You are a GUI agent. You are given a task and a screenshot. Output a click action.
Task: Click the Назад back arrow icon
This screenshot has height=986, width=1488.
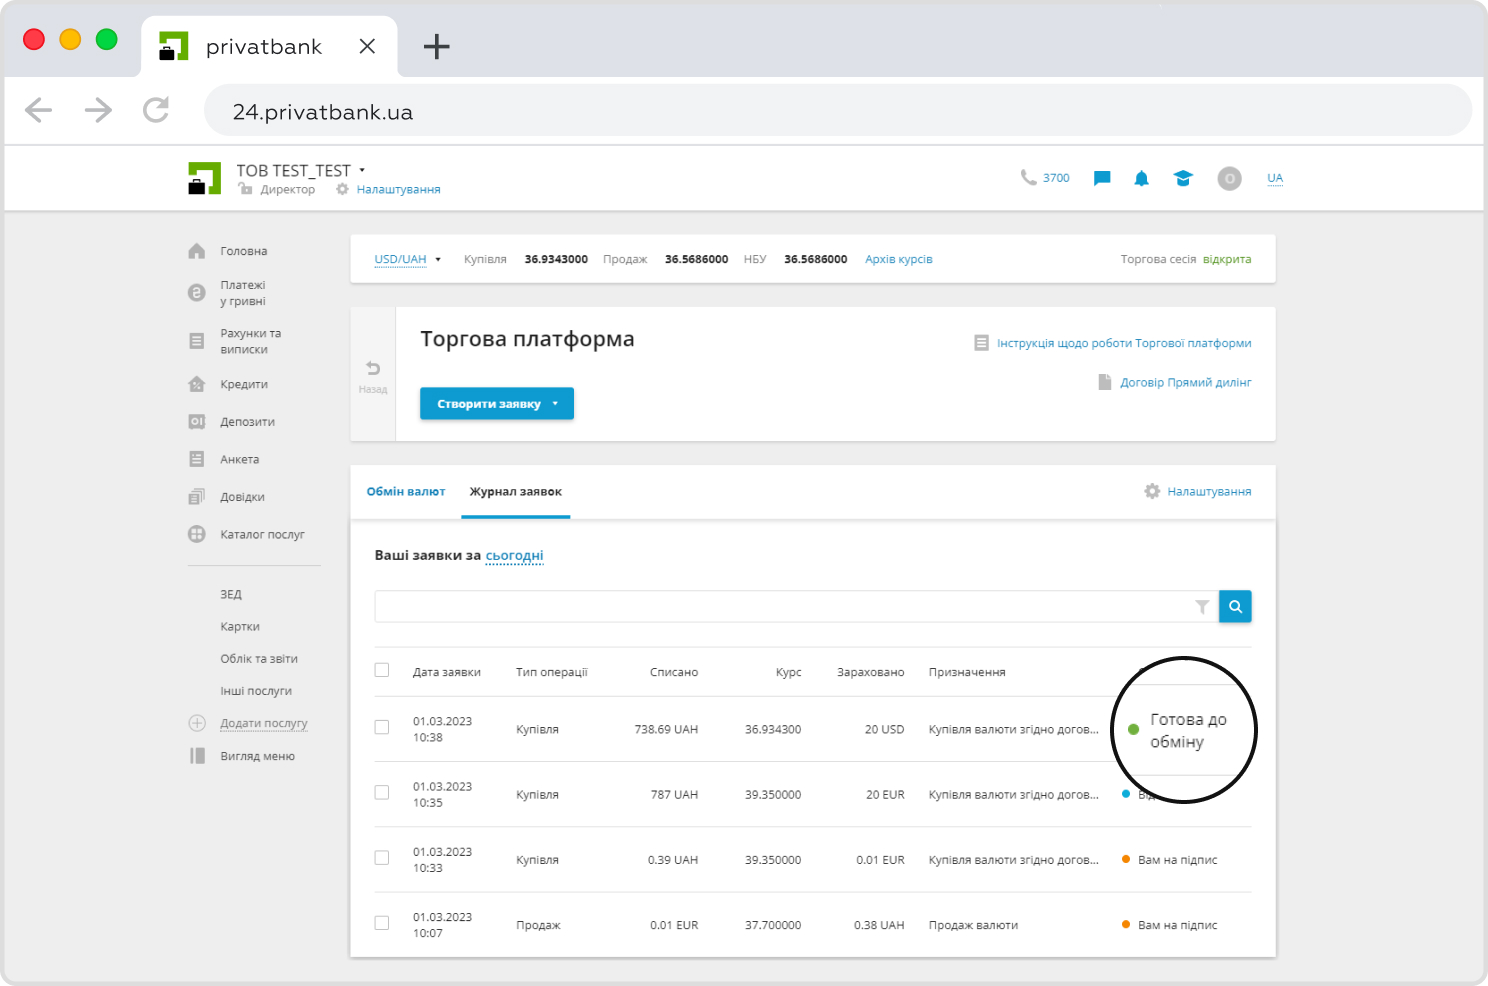point(373,370)
